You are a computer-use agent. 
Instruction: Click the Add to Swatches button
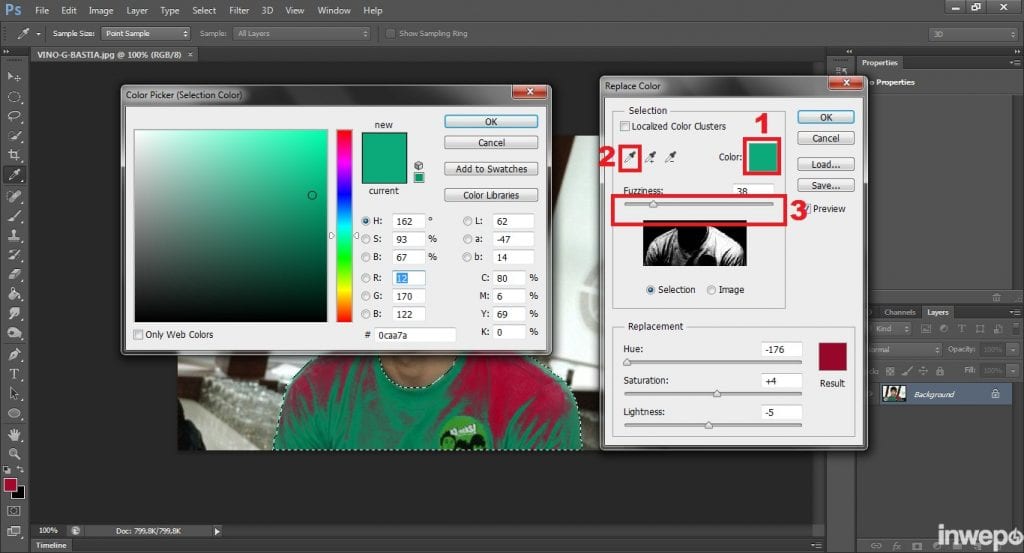point(491,169)
